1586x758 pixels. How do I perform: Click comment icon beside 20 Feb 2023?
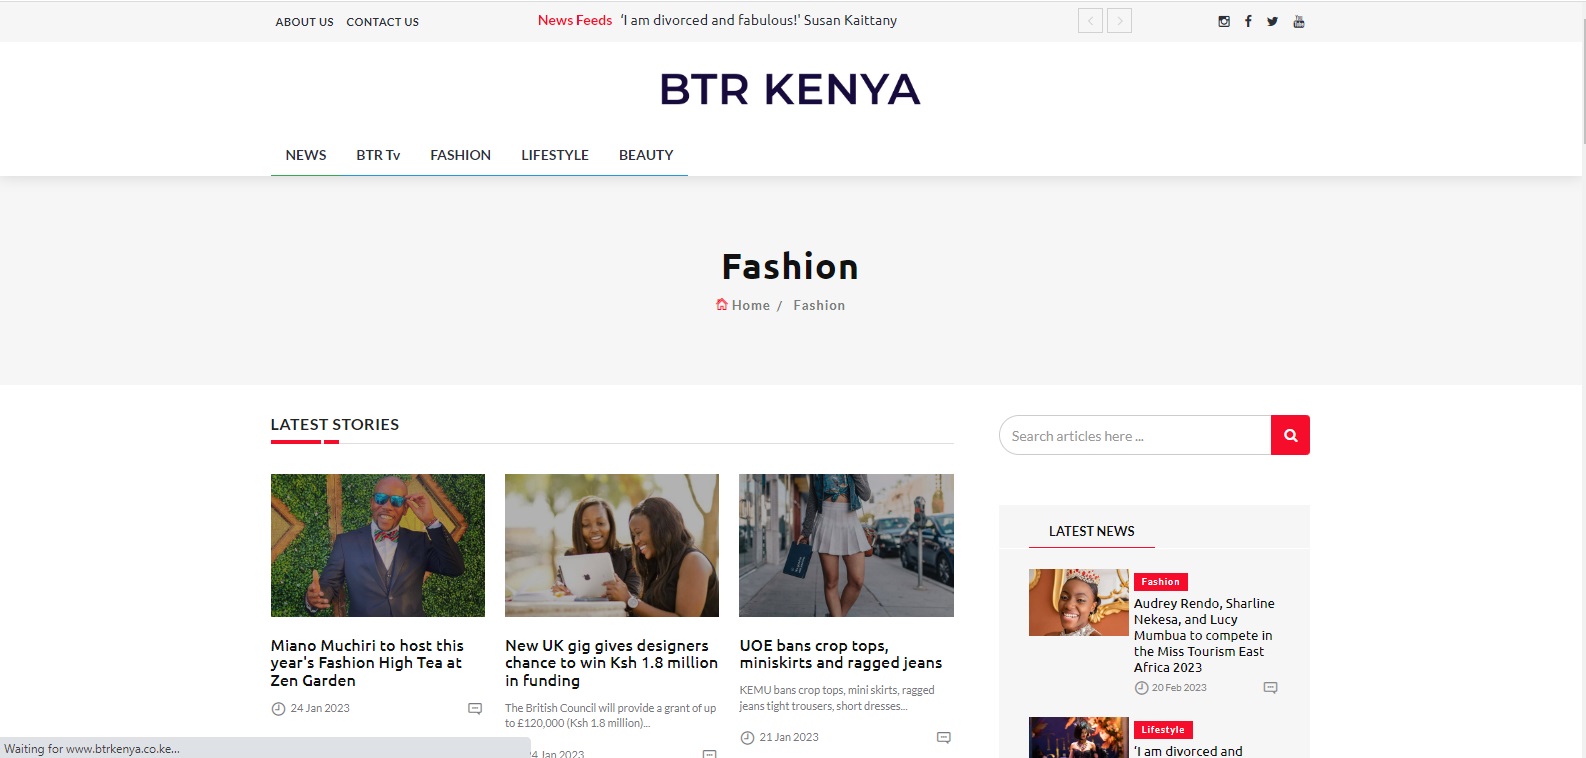pyautogui.click(x=1270, y=688)
